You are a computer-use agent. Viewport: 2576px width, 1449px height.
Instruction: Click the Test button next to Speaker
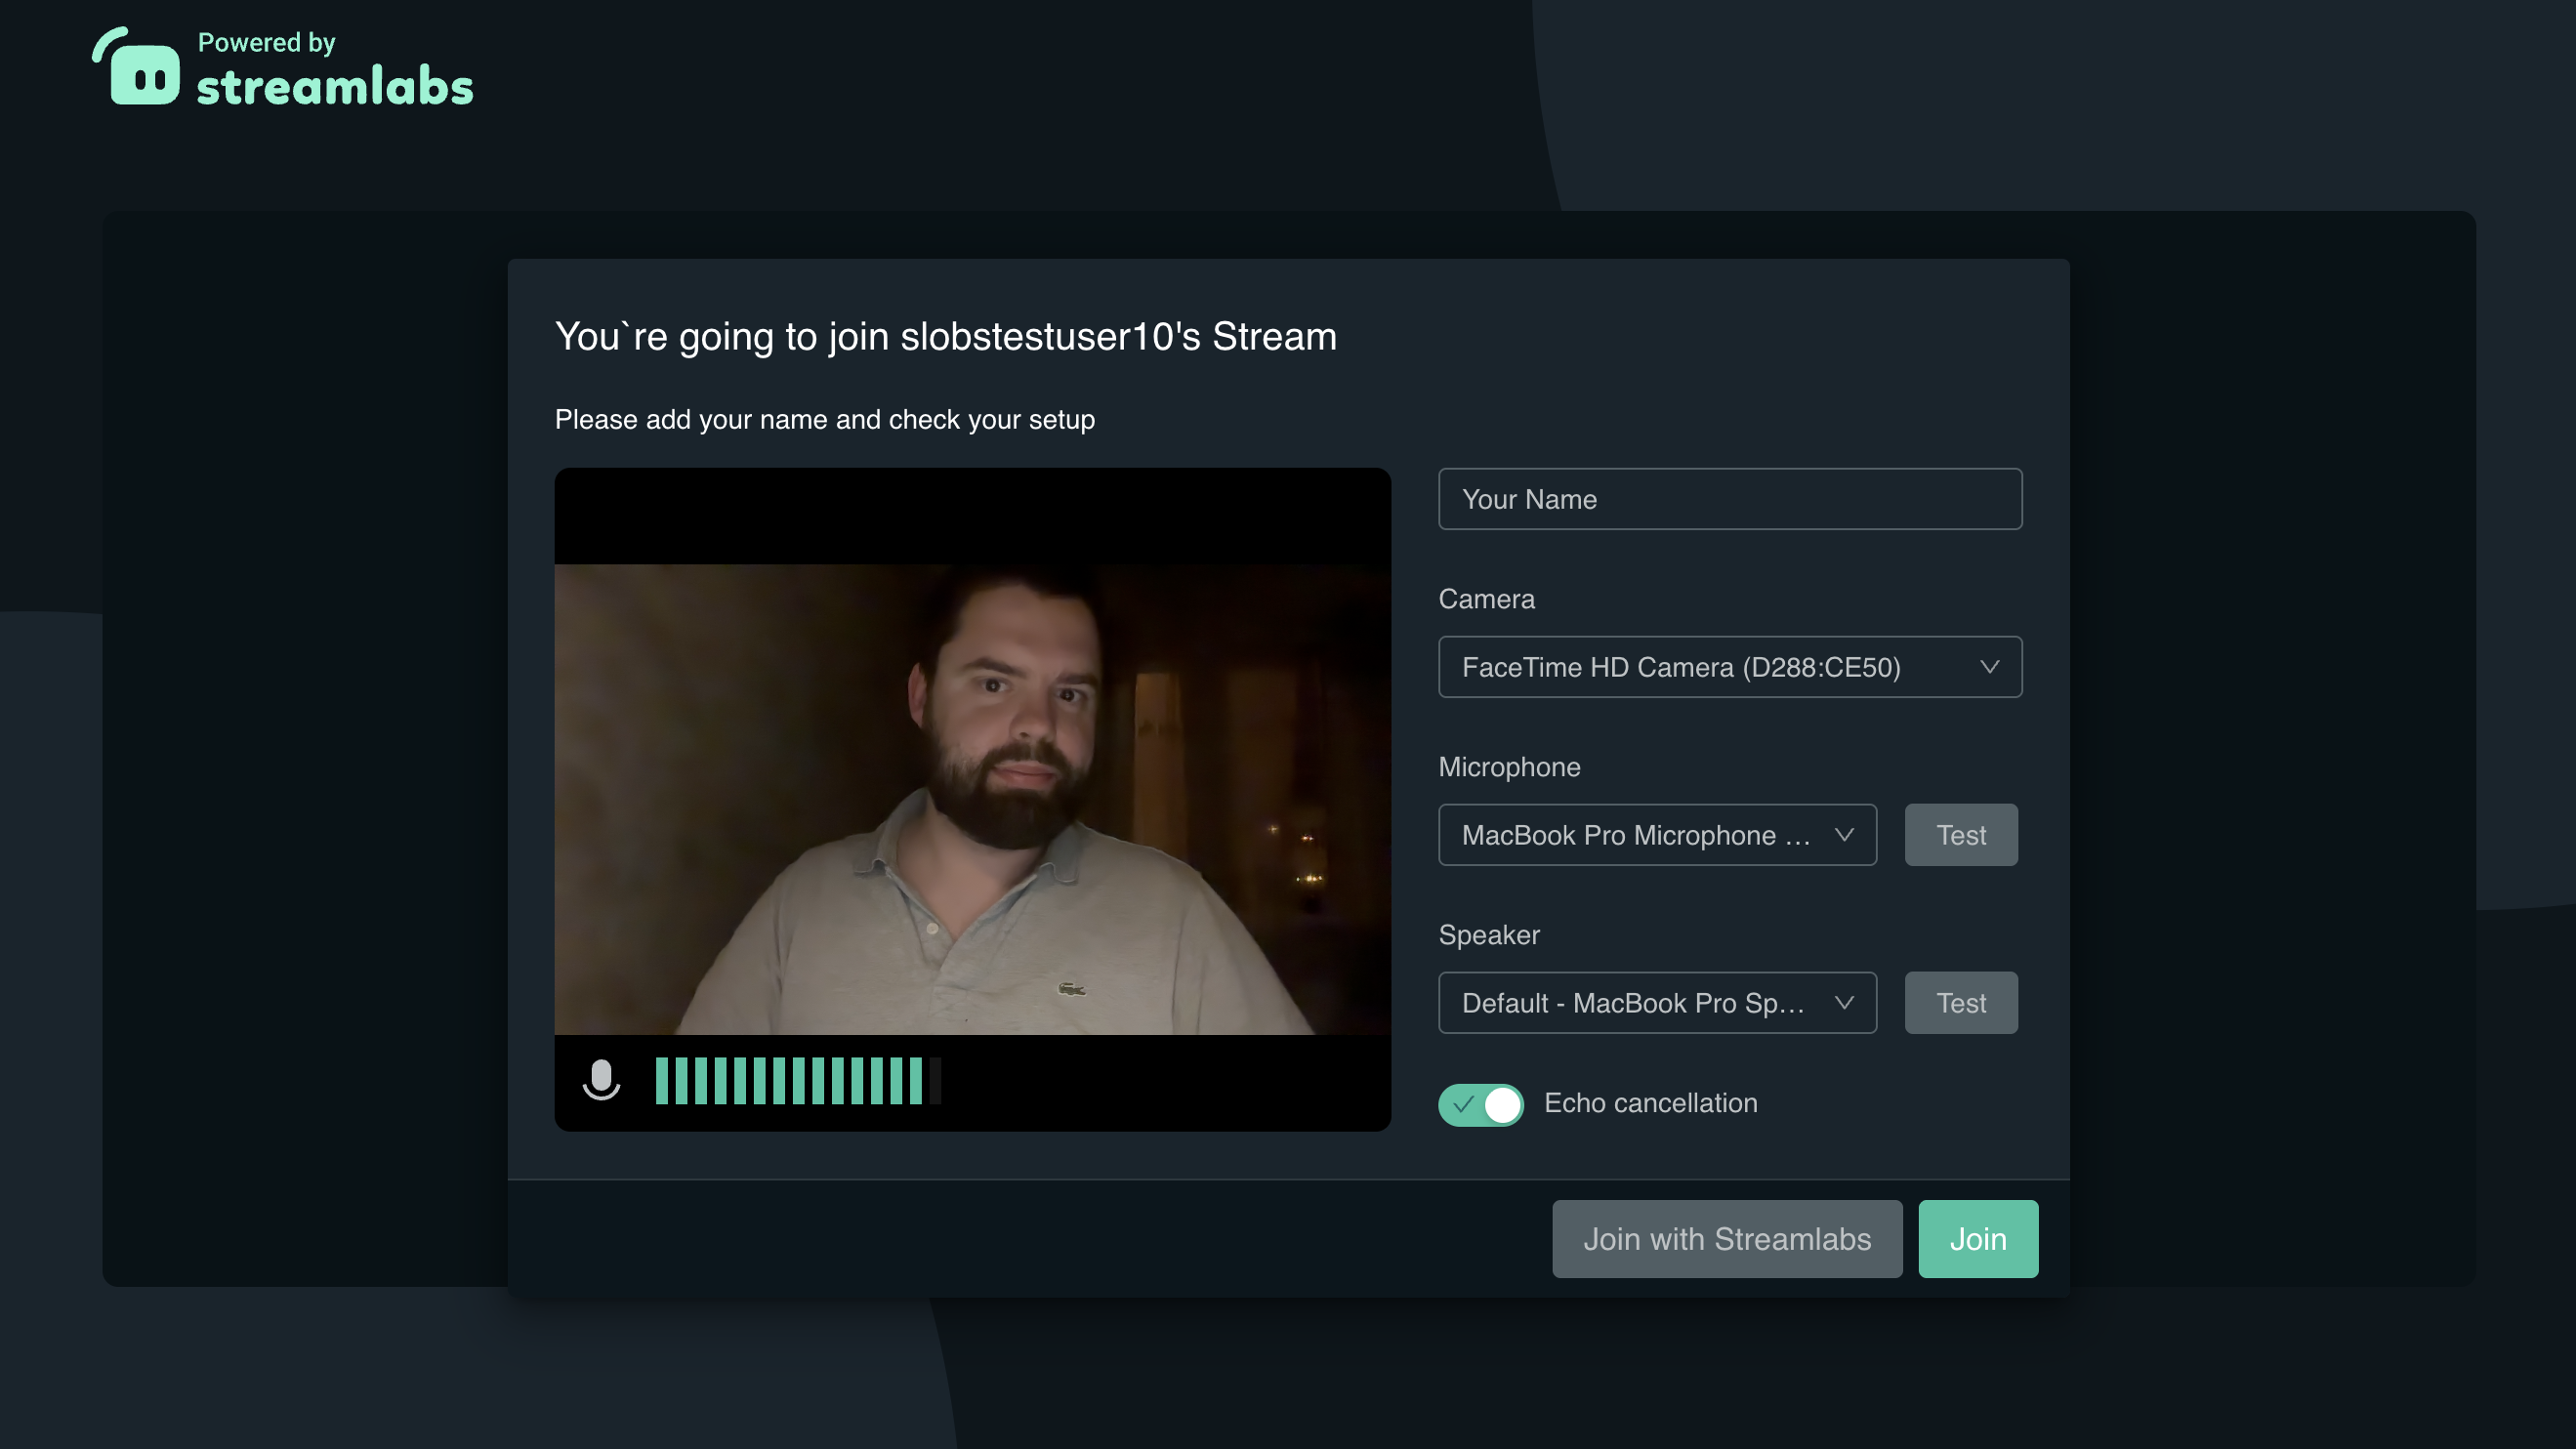click(x=1960, y=1003)
